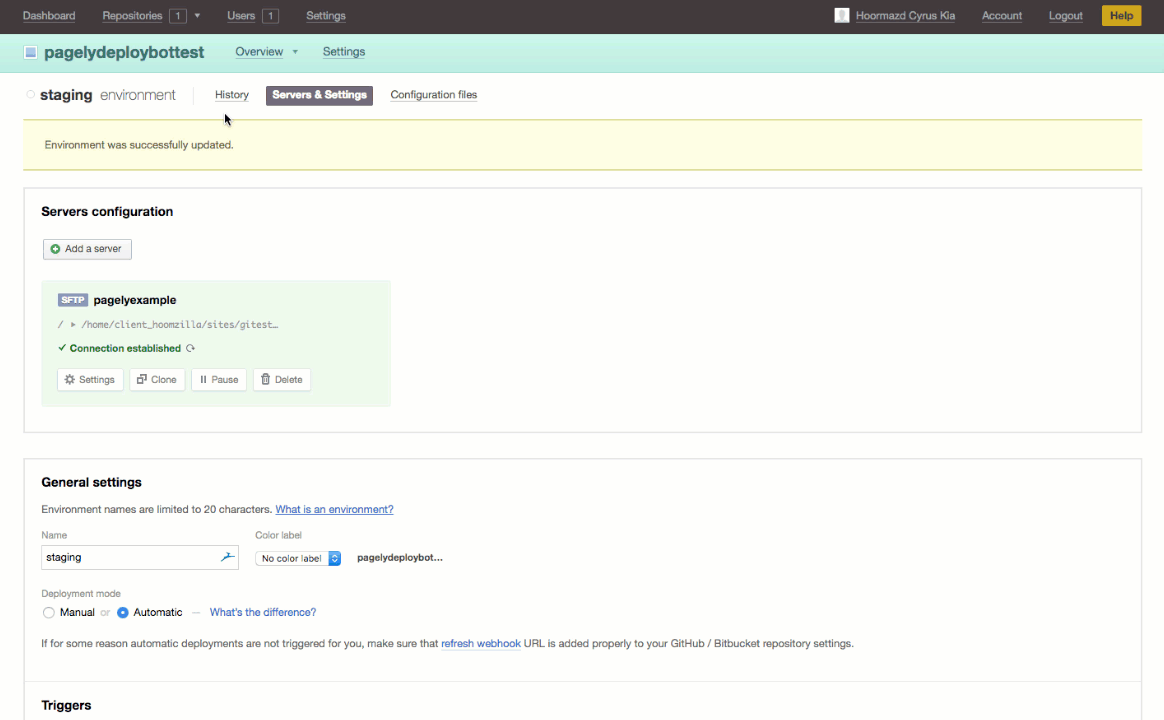Click the Servers configuration heading
This screenshot has width=1164, height=720.
click(107, 212)
